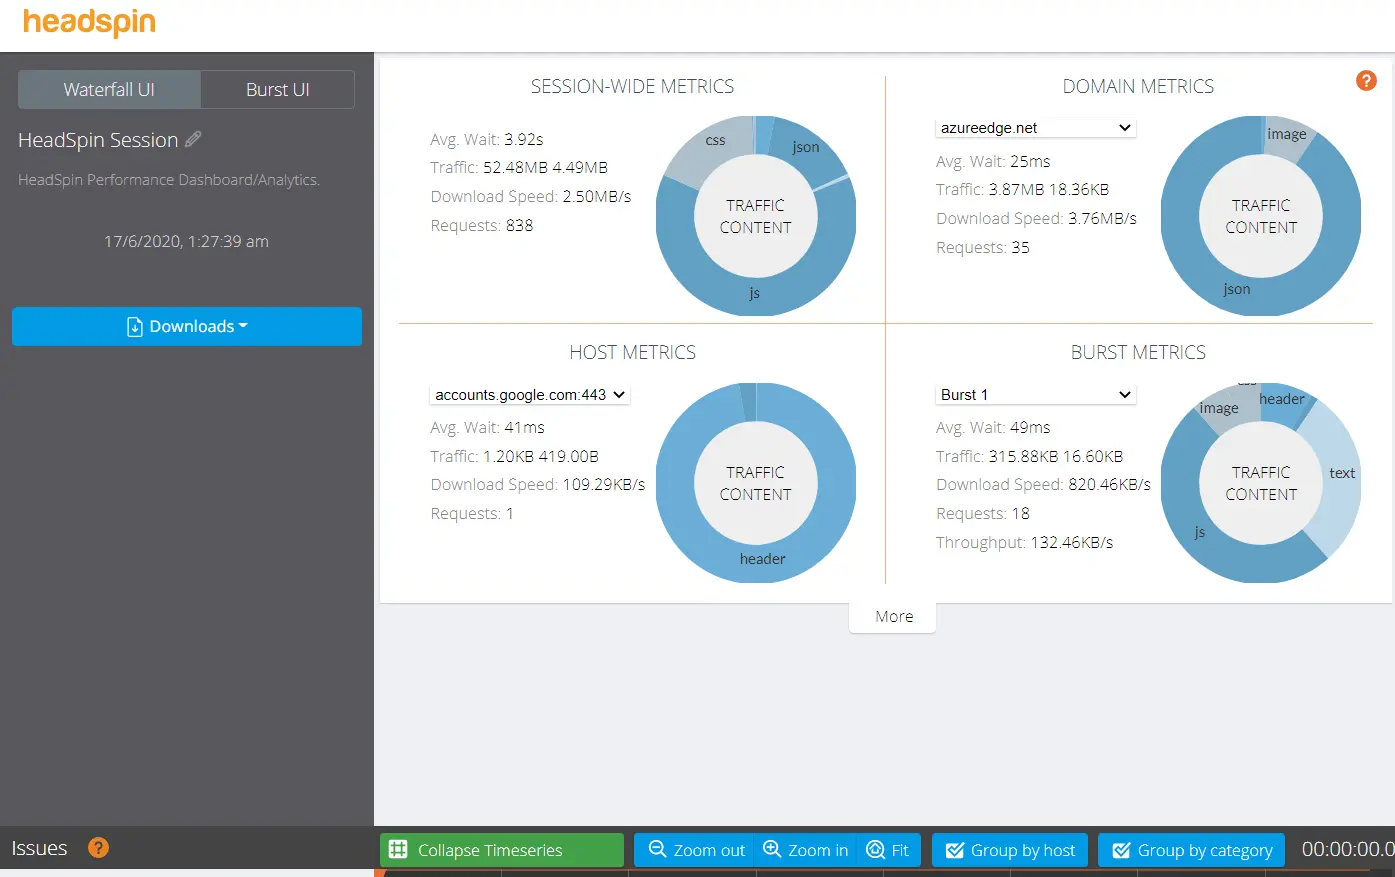Select the Zoom out magnifier icon
The width and height of the screenshot is (1395, 877).
pyautogui.click(x=658, y=849)
